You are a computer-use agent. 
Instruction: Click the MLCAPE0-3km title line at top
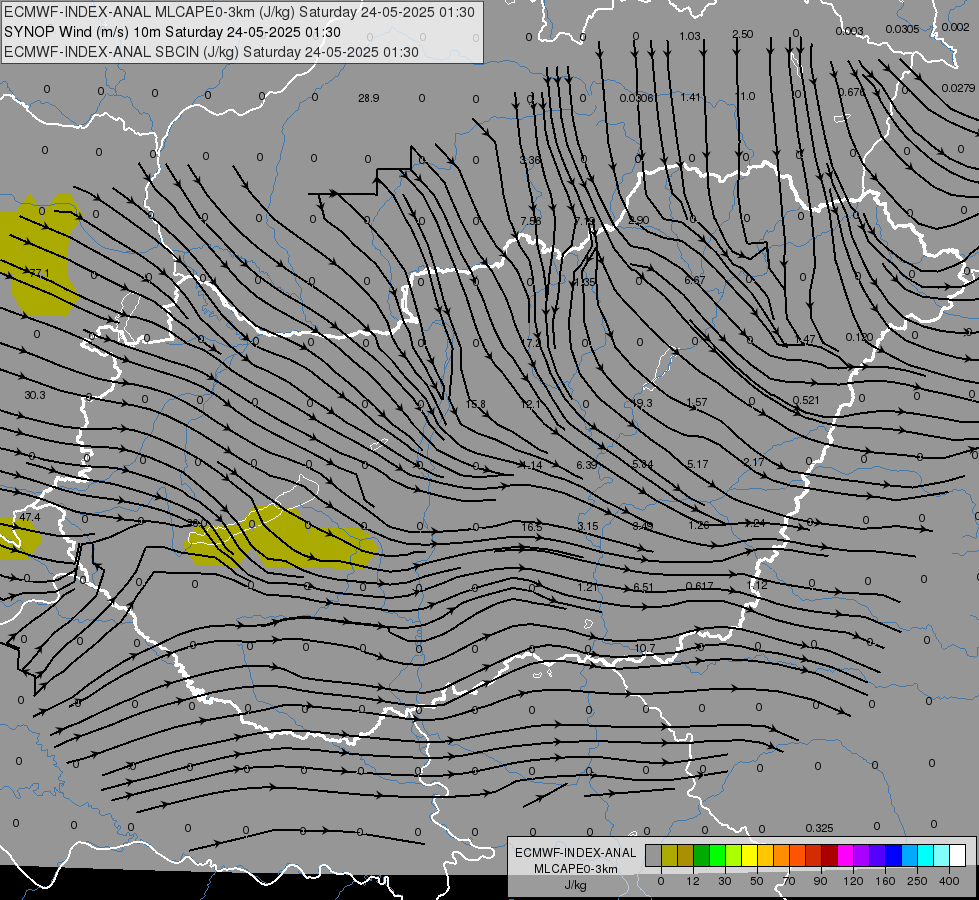click(x=239, y=12)
